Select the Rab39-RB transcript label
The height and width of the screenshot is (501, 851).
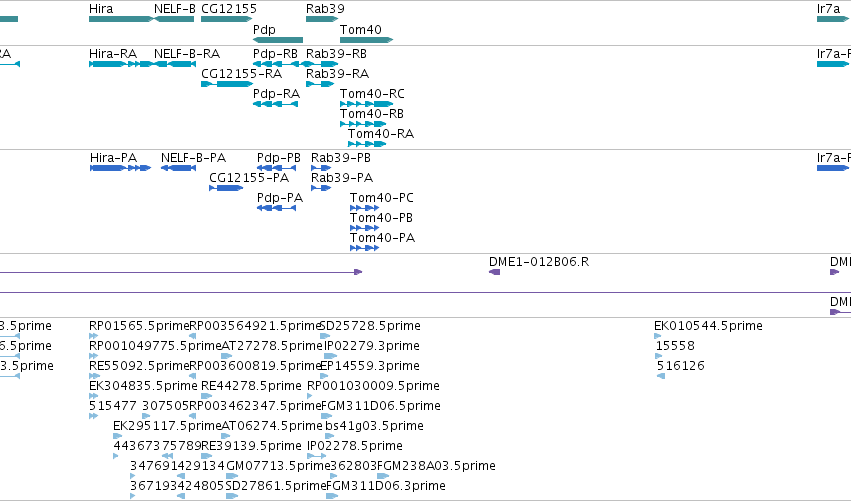click(336, 54)
